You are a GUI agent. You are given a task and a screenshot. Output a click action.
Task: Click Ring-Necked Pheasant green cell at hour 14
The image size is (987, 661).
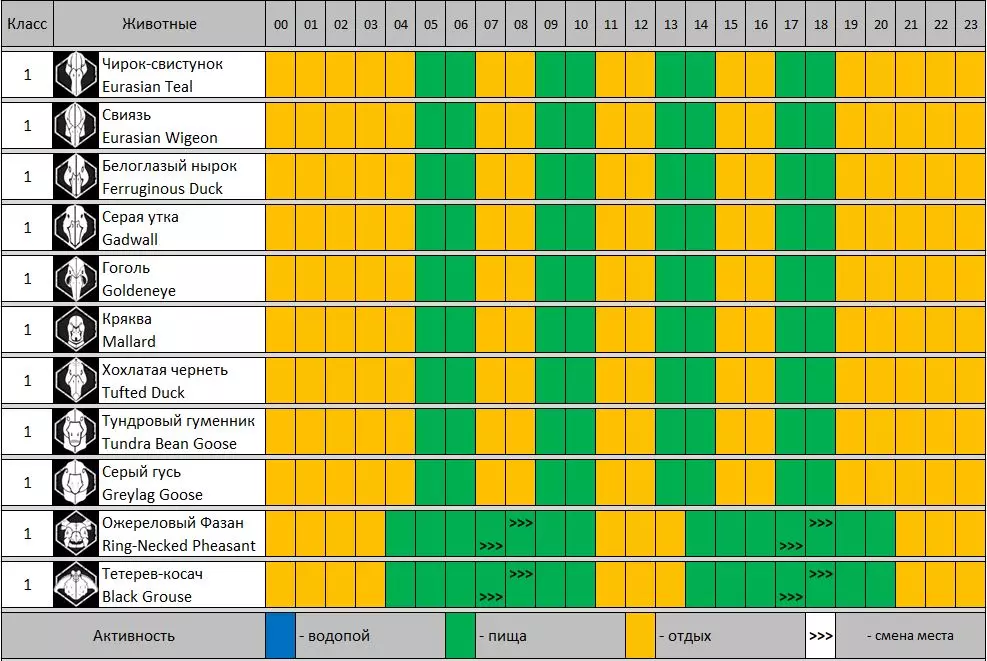point(701,533)
